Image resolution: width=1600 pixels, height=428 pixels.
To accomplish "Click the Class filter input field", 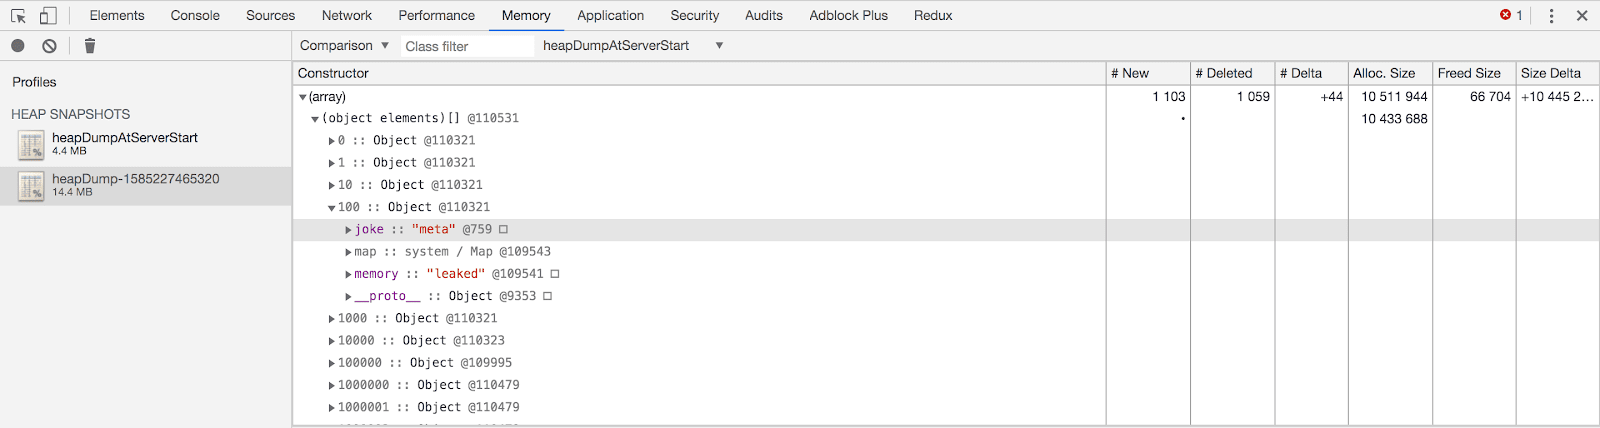I will [x=466, y=46].
